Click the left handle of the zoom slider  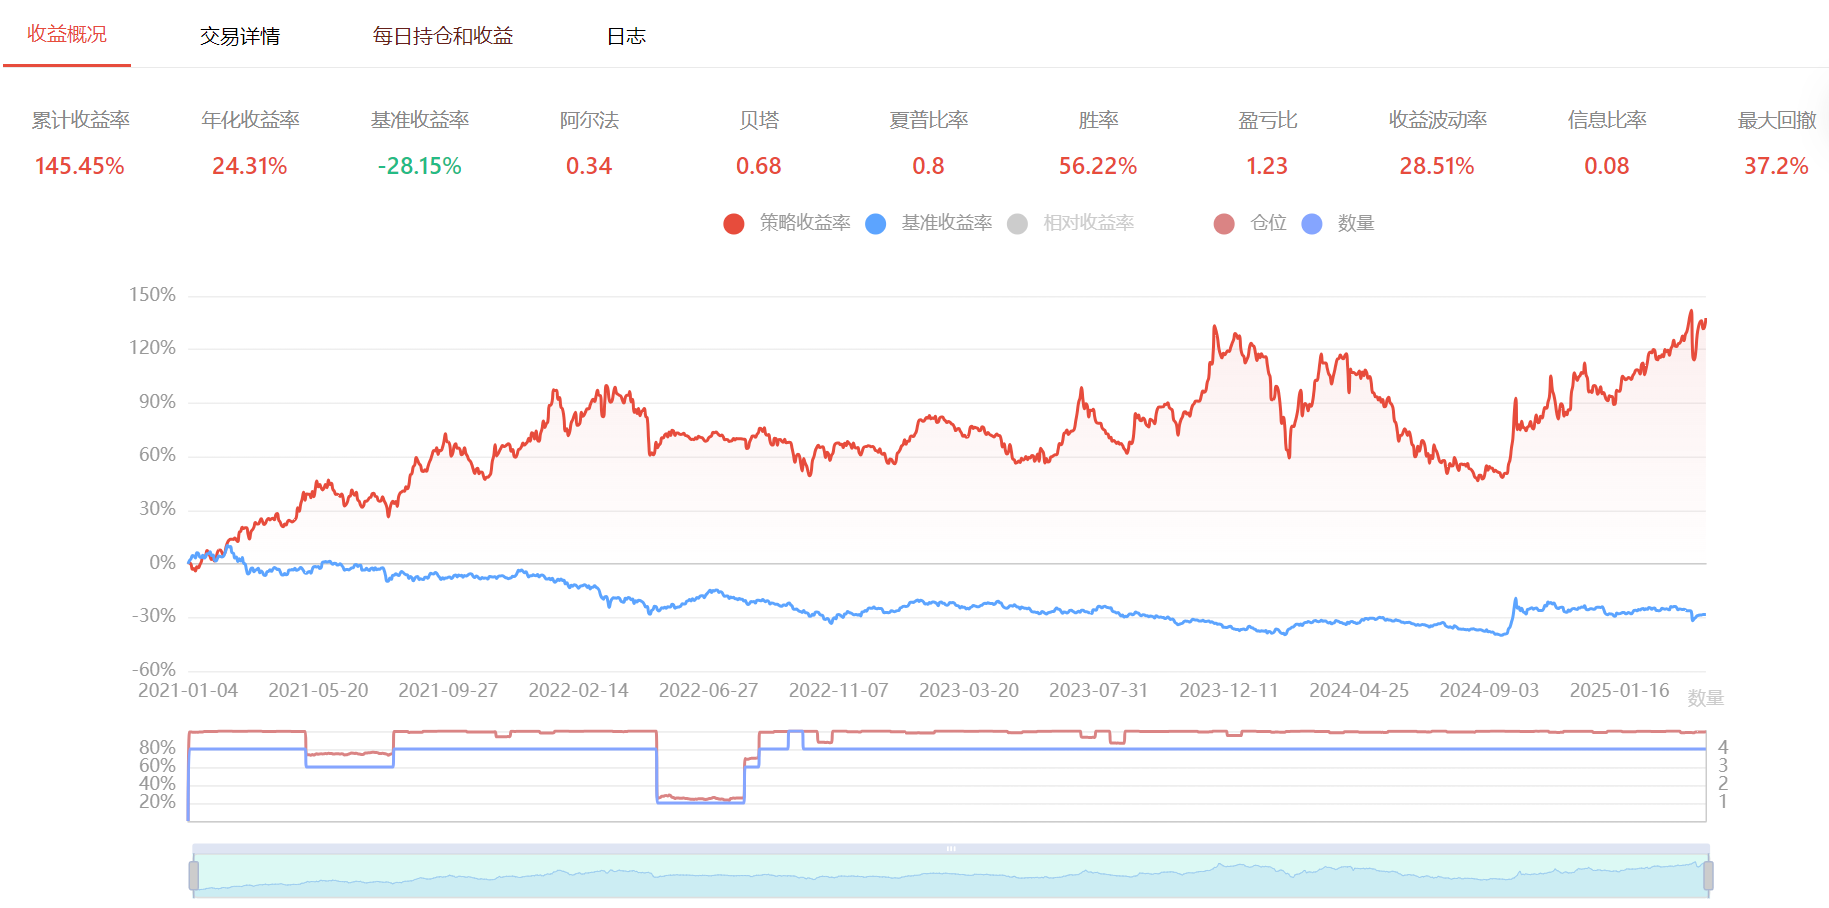click(x=193, y=876)
